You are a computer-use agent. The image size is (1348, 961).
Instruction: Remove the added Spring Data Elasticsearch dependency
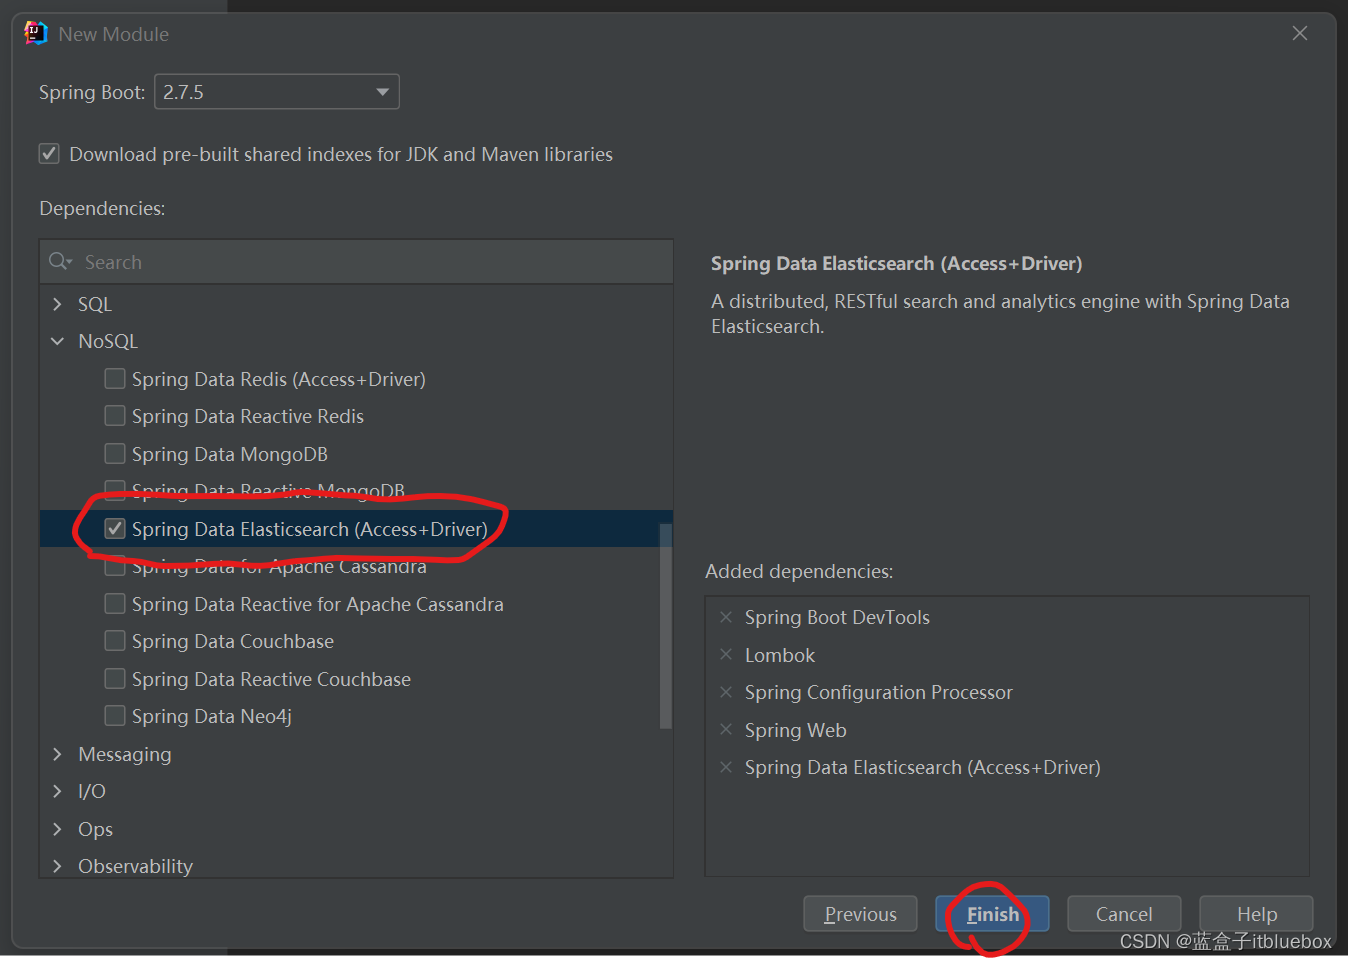pos(726,767)
